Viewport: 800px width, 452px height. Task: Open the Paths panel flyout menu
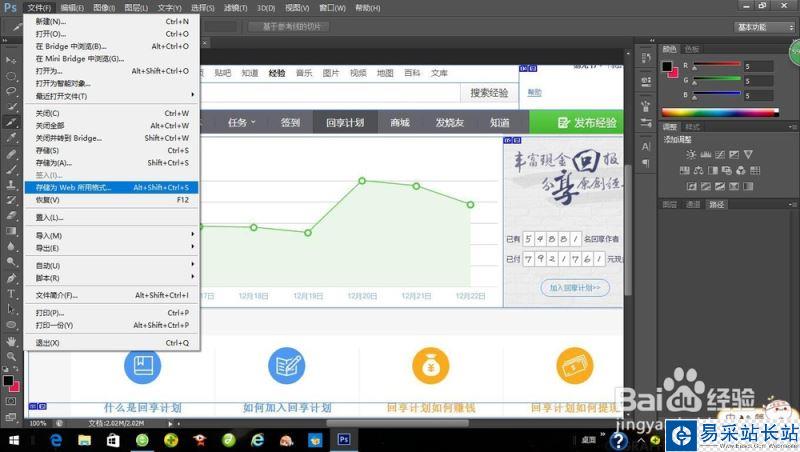[x=792, y=205]
